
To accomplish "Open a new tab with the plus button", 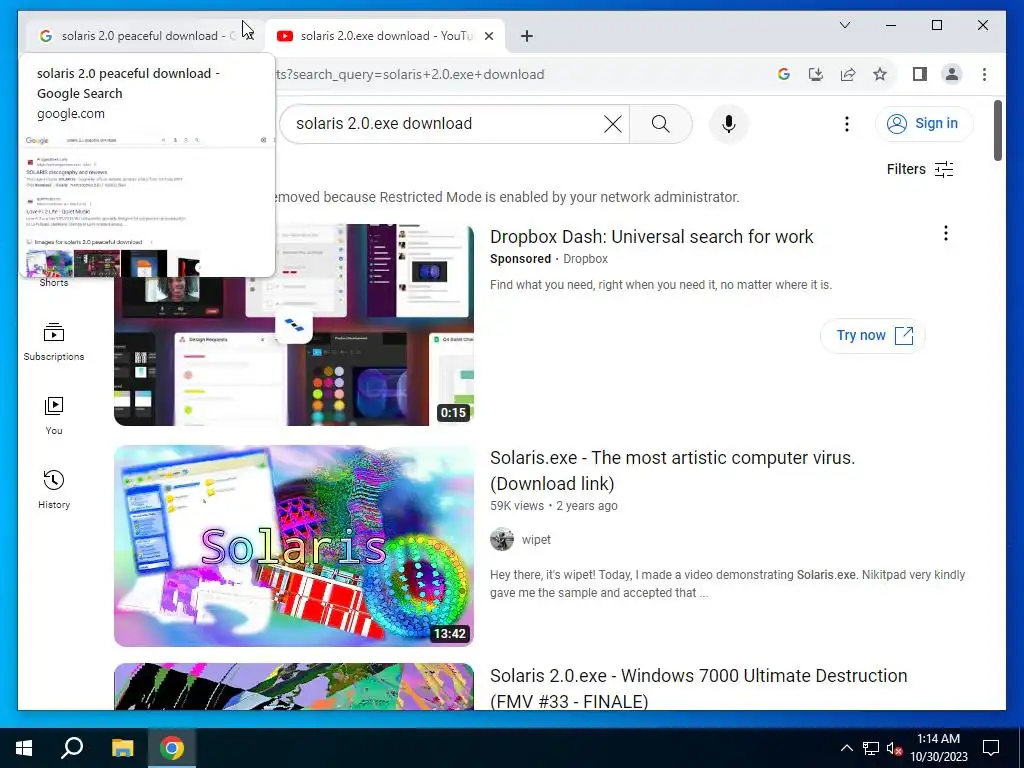I will pos(527,36).
